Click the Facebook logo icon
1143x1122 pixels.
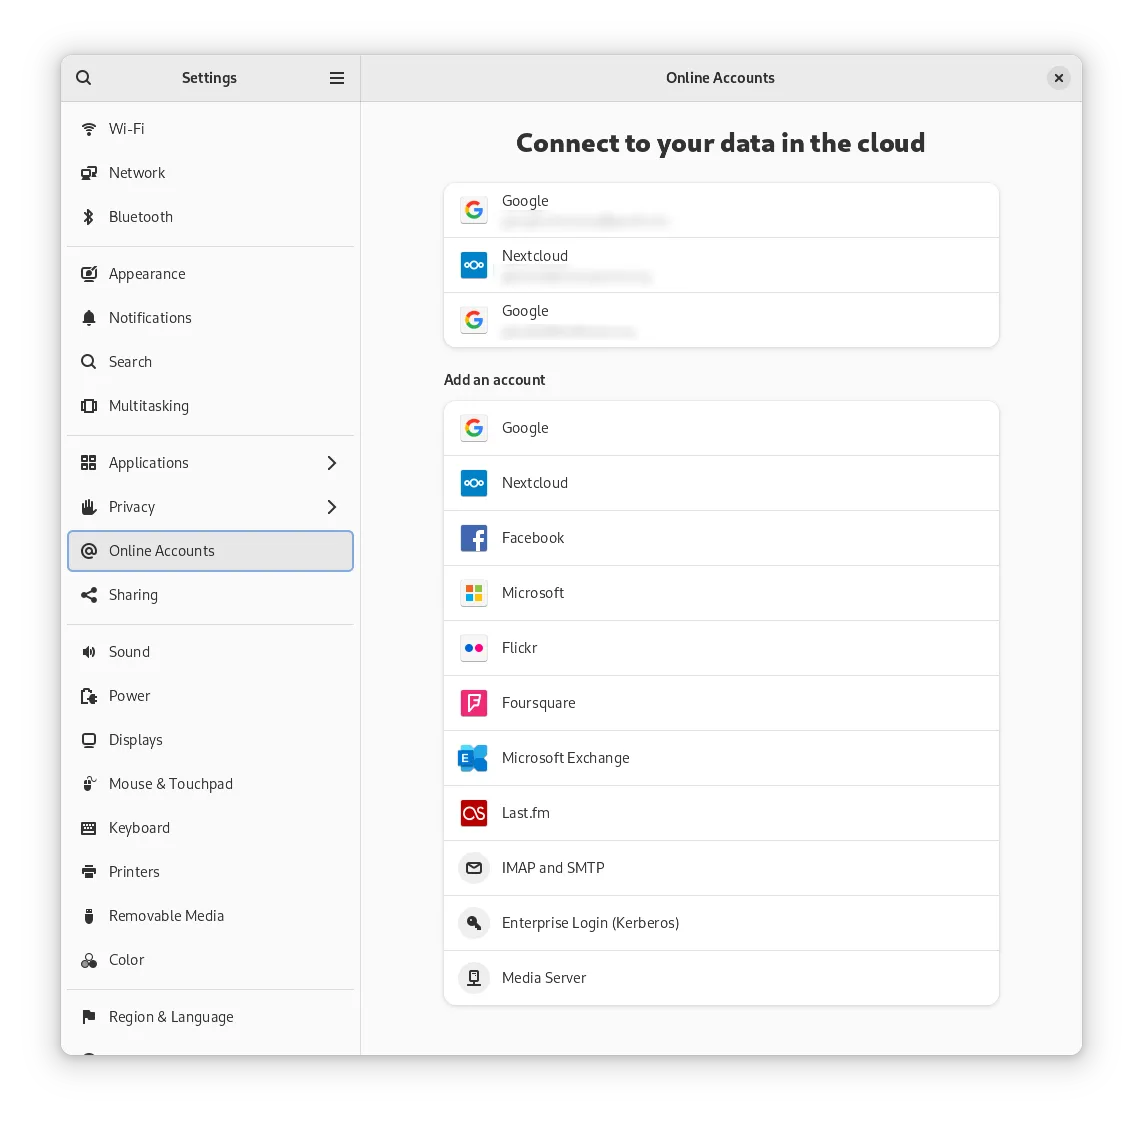click(x=474, y=538)
